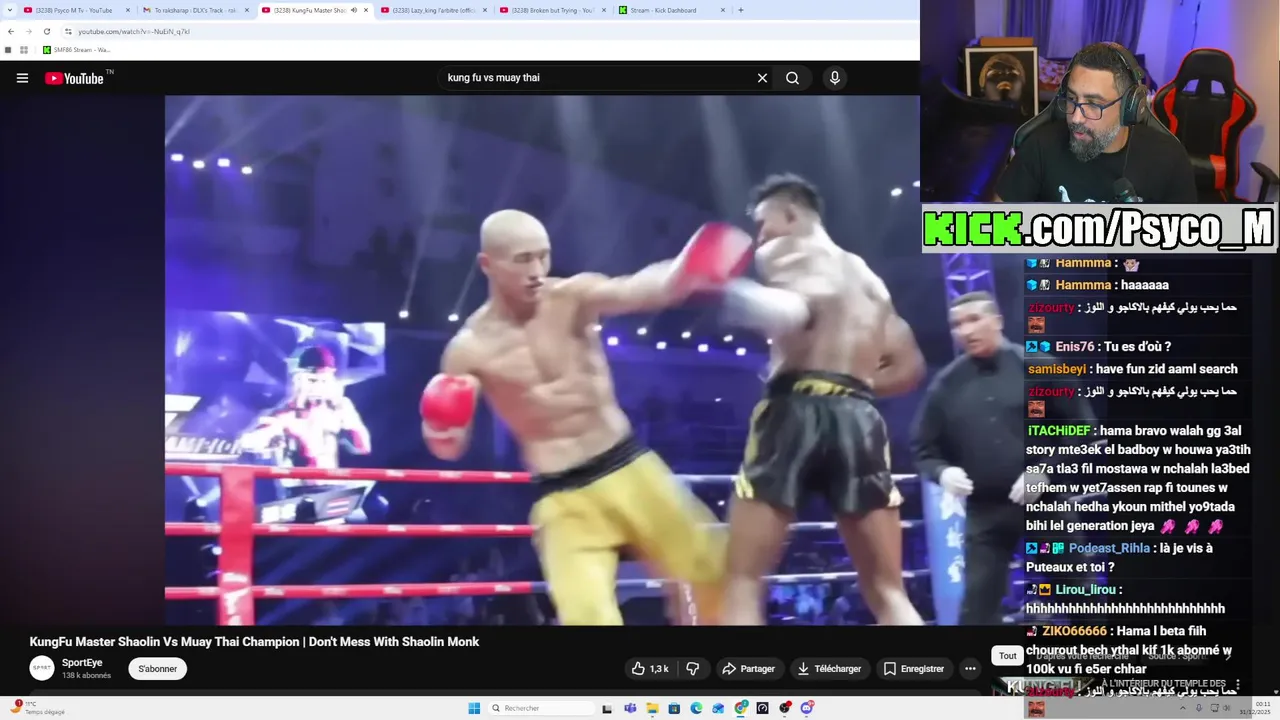Click the SportEye channel avatar
The image size is (1280, 720).
[x=42, y=668]
